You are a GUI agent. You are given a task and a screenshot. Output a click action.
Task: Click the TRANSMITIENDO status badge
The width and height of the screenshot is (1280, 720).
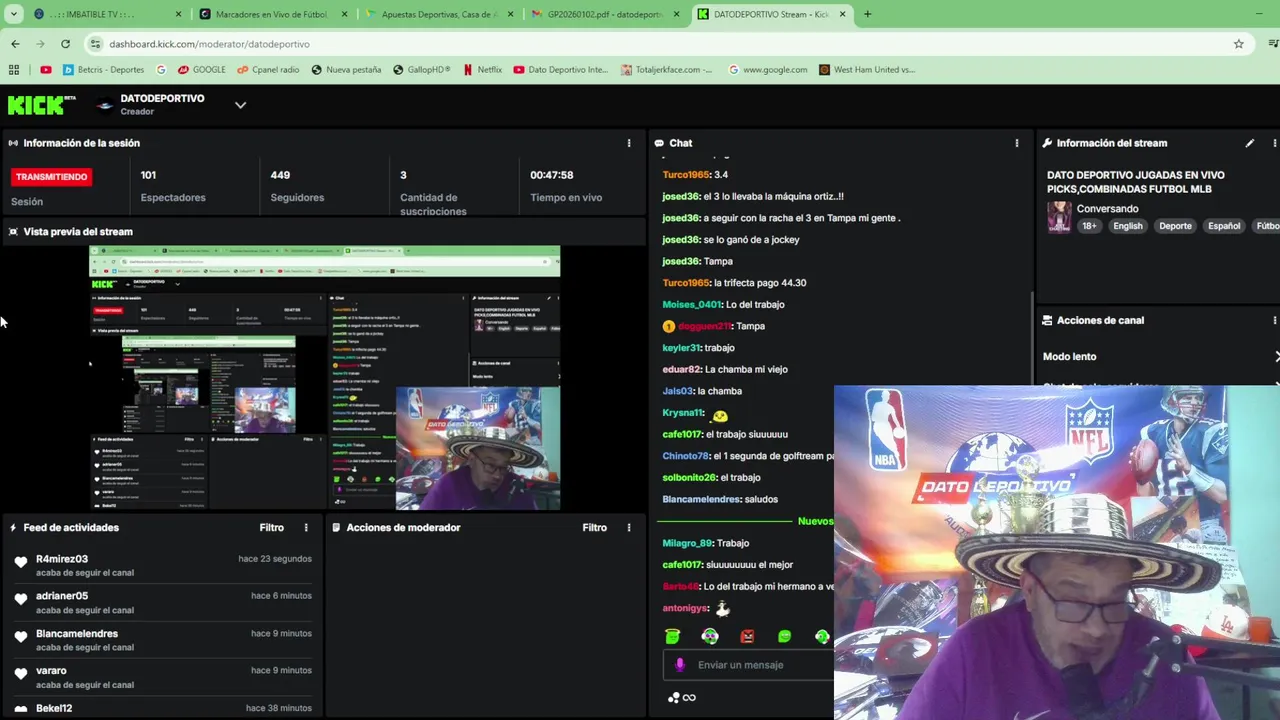52,177
